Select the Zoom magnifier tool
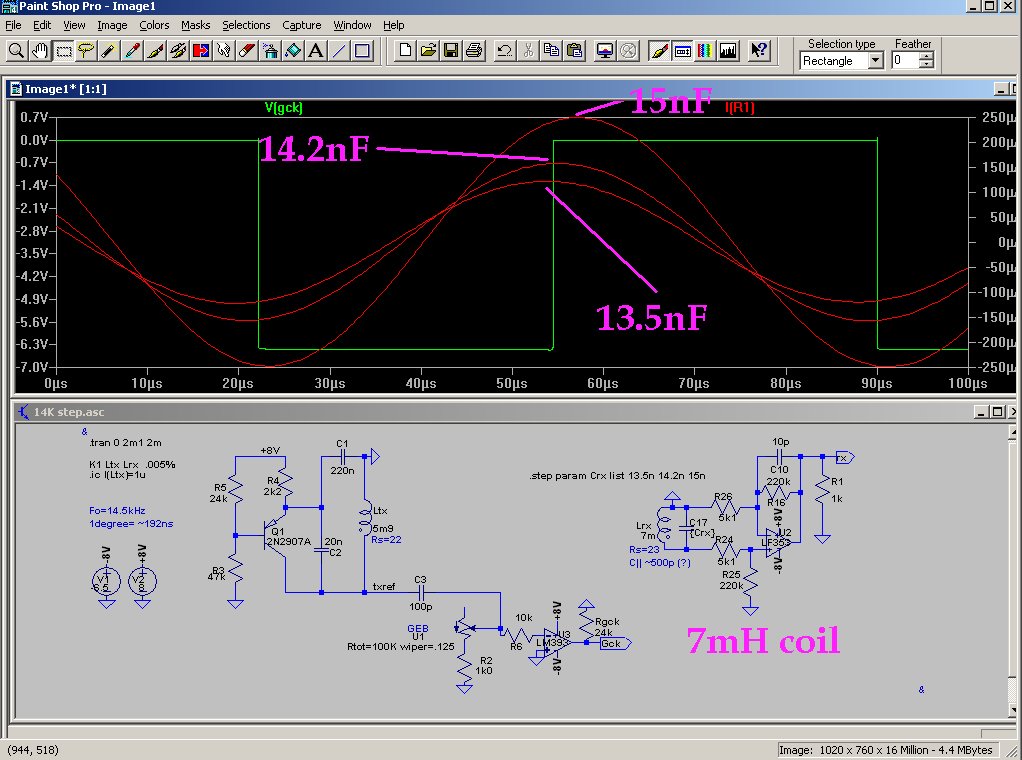The width and height of the screenshot is (1022, 760). point(17,50)
